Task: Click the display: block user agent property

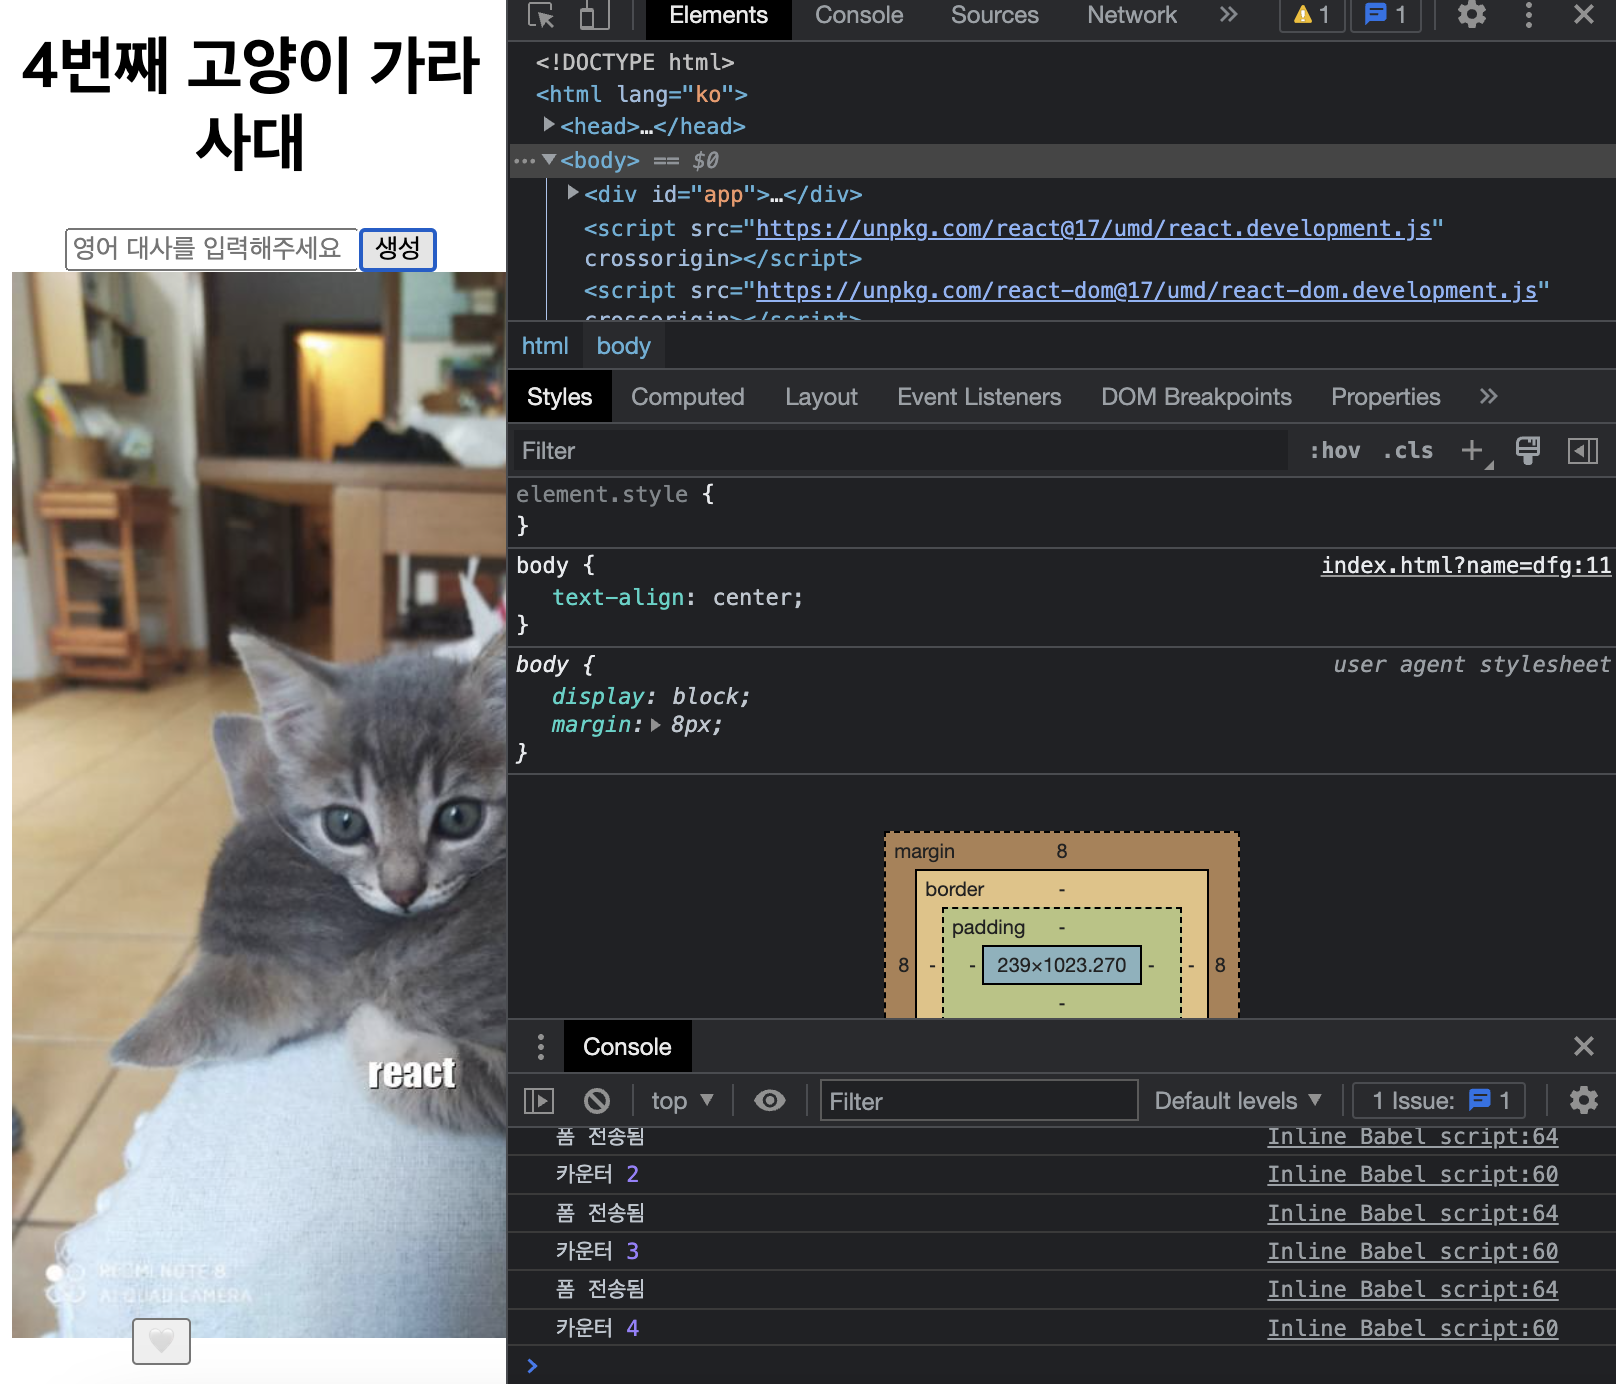Action: click(650, 696)
